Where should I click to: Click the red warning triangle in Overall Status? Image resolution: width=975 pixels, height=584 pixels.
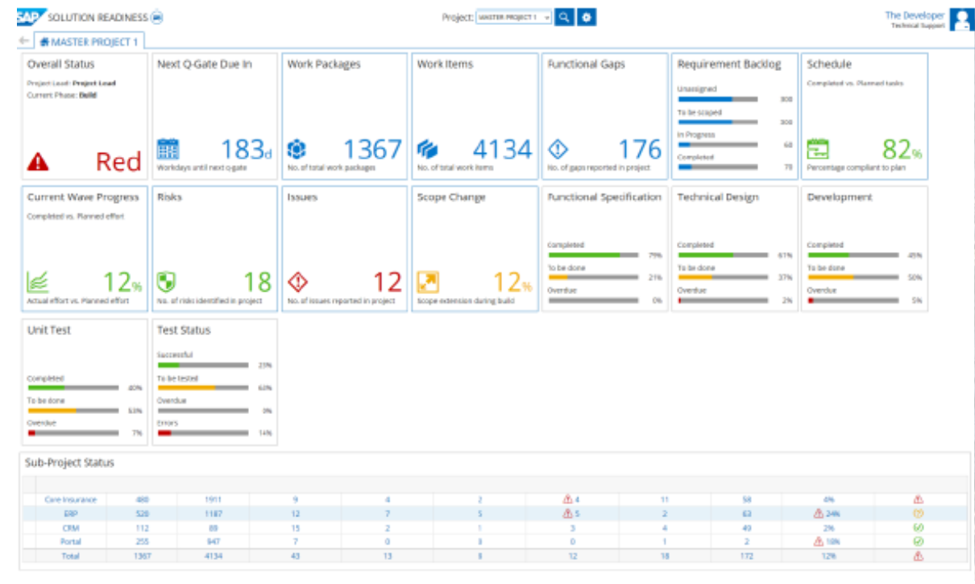[x=38, y=160]
